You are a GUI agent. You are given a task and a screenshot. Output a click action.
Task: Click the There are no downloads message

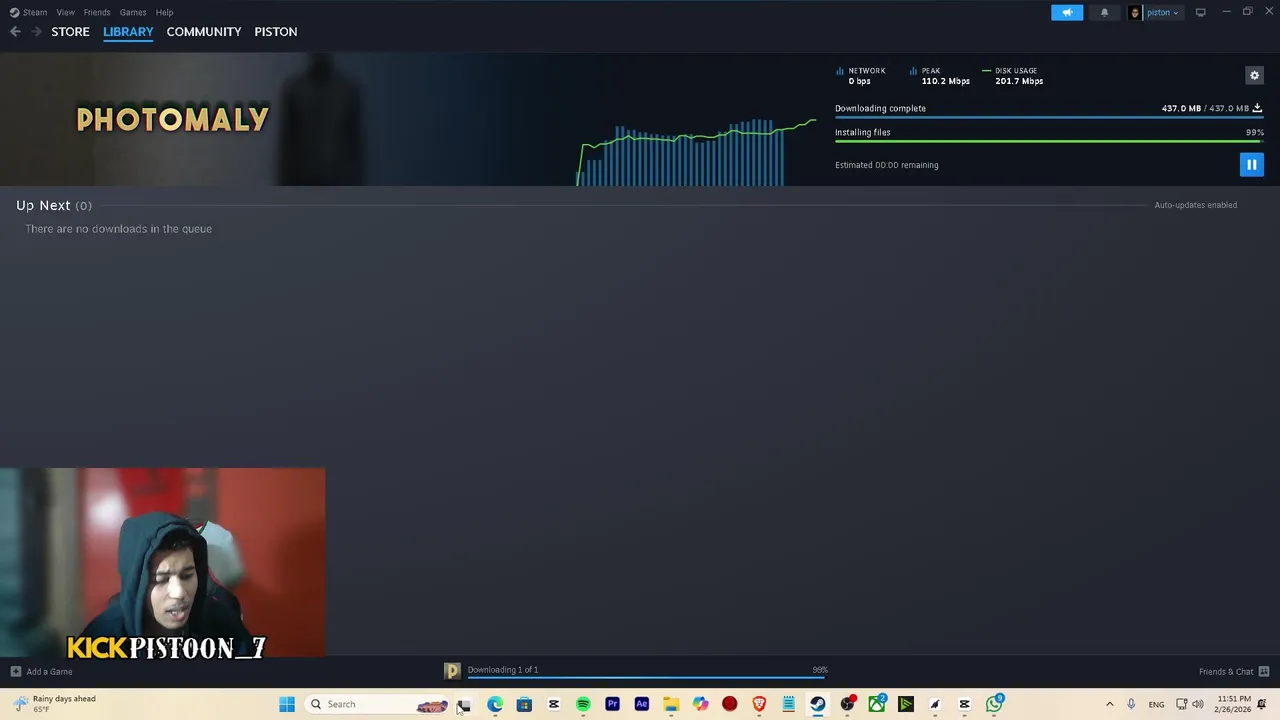(118, 229)
